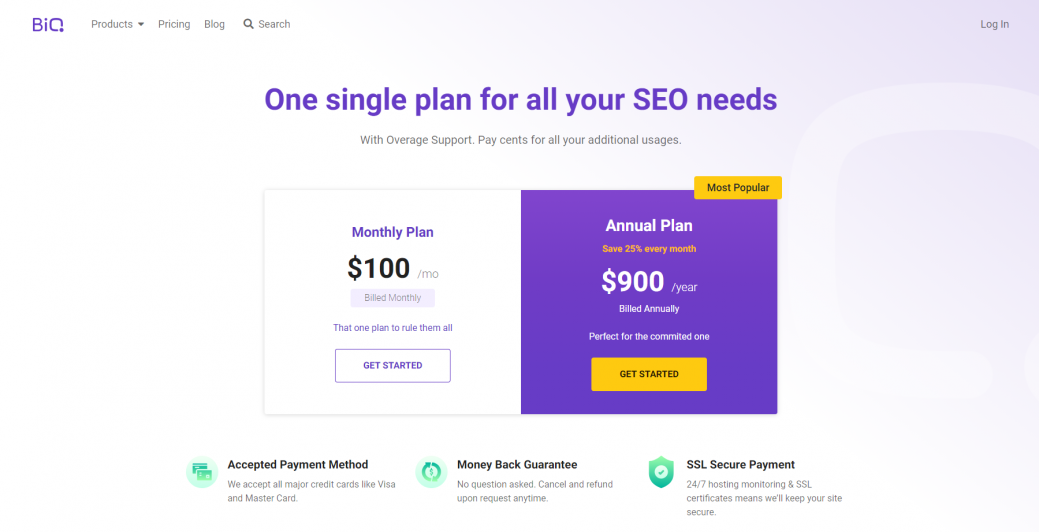
Task: Click the BiQ logo in header
Action: [48, 25]
